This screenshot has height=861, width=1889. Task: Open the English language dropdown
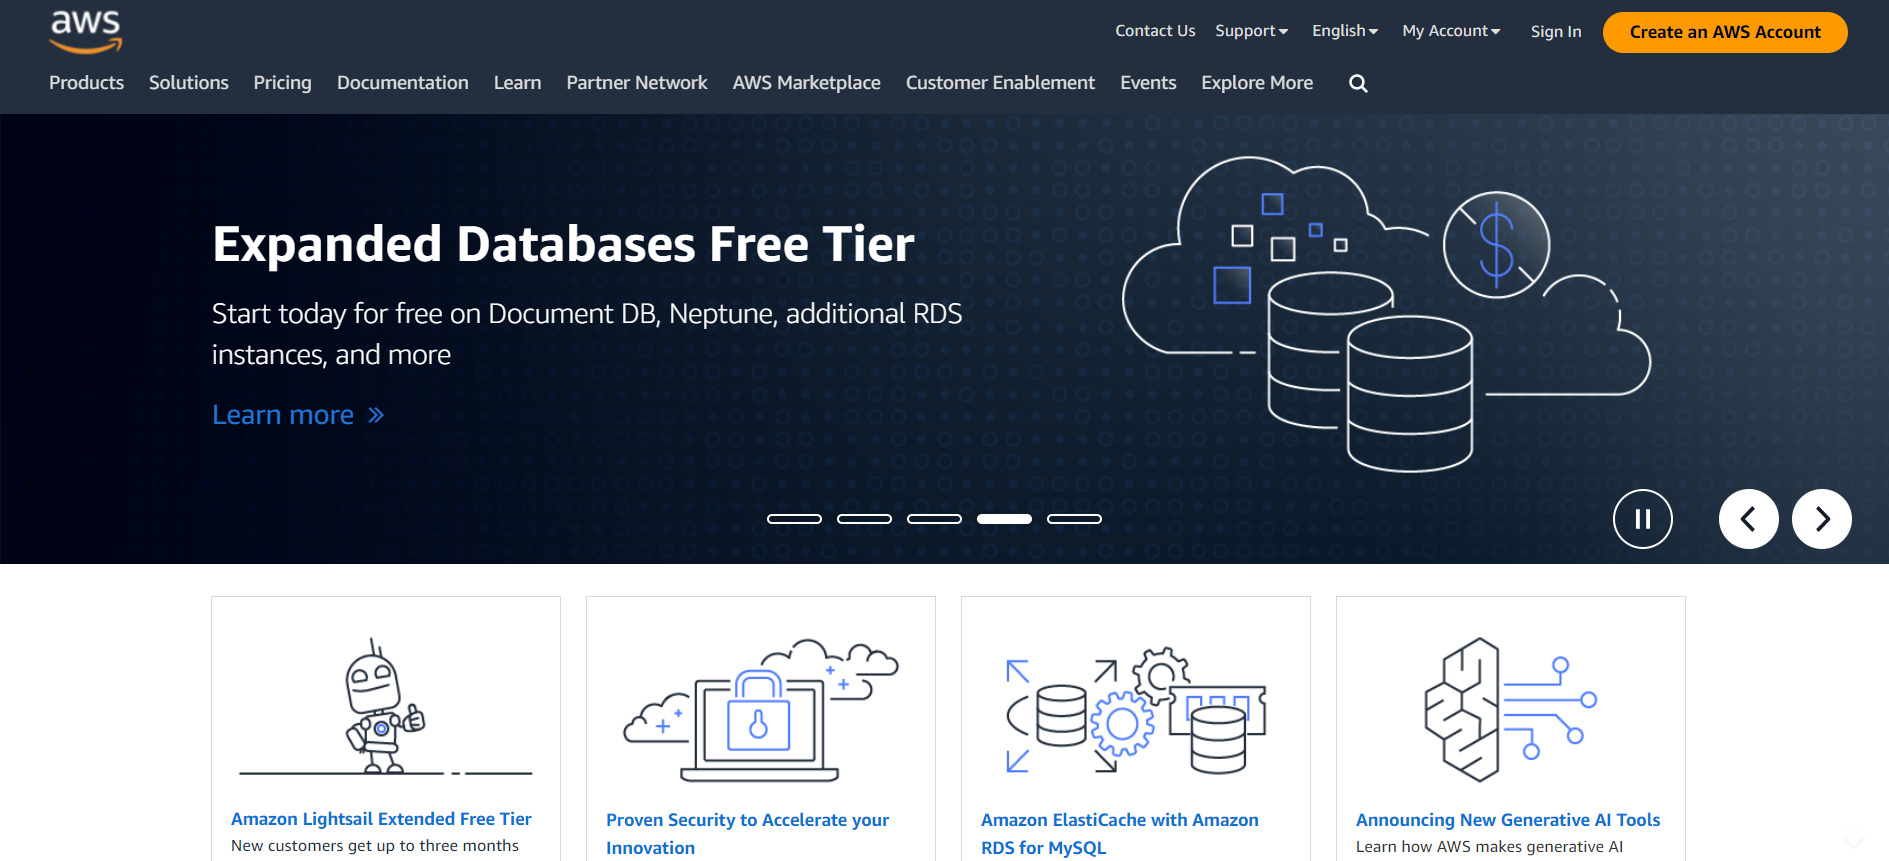click(x=1344, y=31)
